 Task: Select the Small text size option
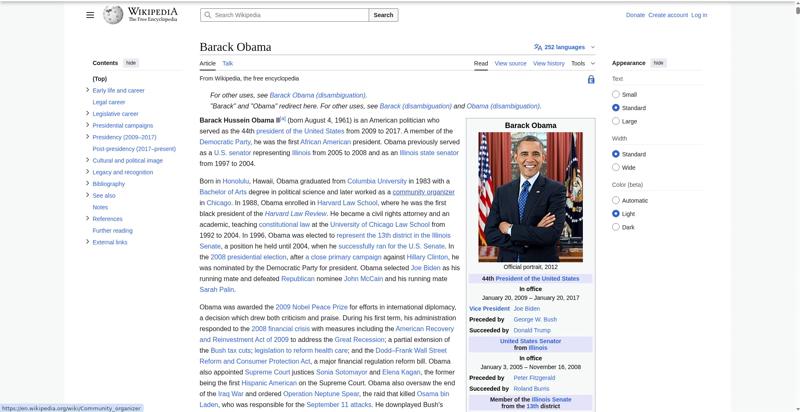pos(616,94)
